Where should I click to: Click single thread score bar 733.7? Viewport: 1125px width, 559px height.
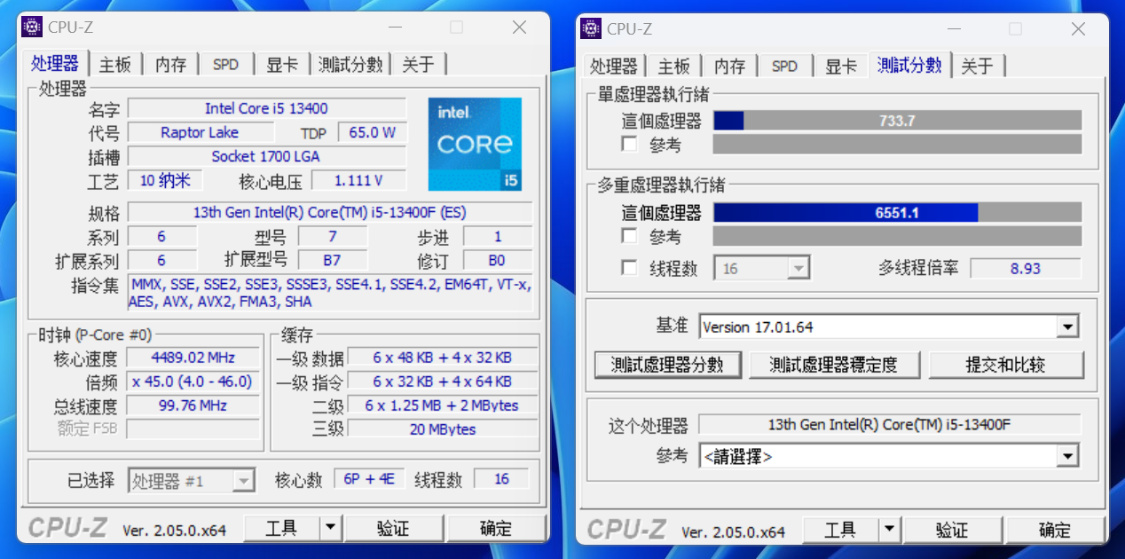[x=898, y=121]
